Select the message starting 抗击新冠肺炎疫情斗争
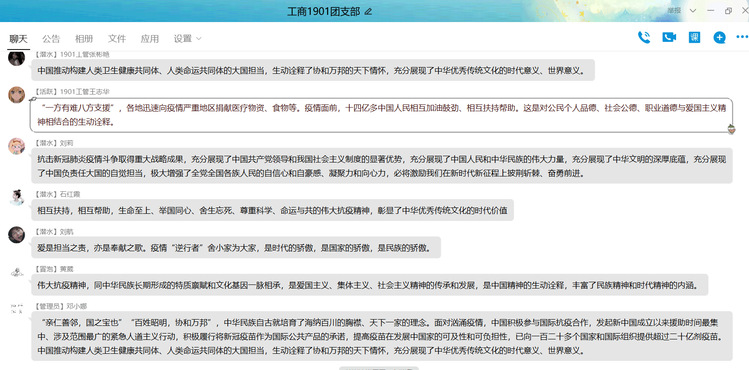Image resolution: width=749 pixels, height=370 pixels. tap(381, 166)
